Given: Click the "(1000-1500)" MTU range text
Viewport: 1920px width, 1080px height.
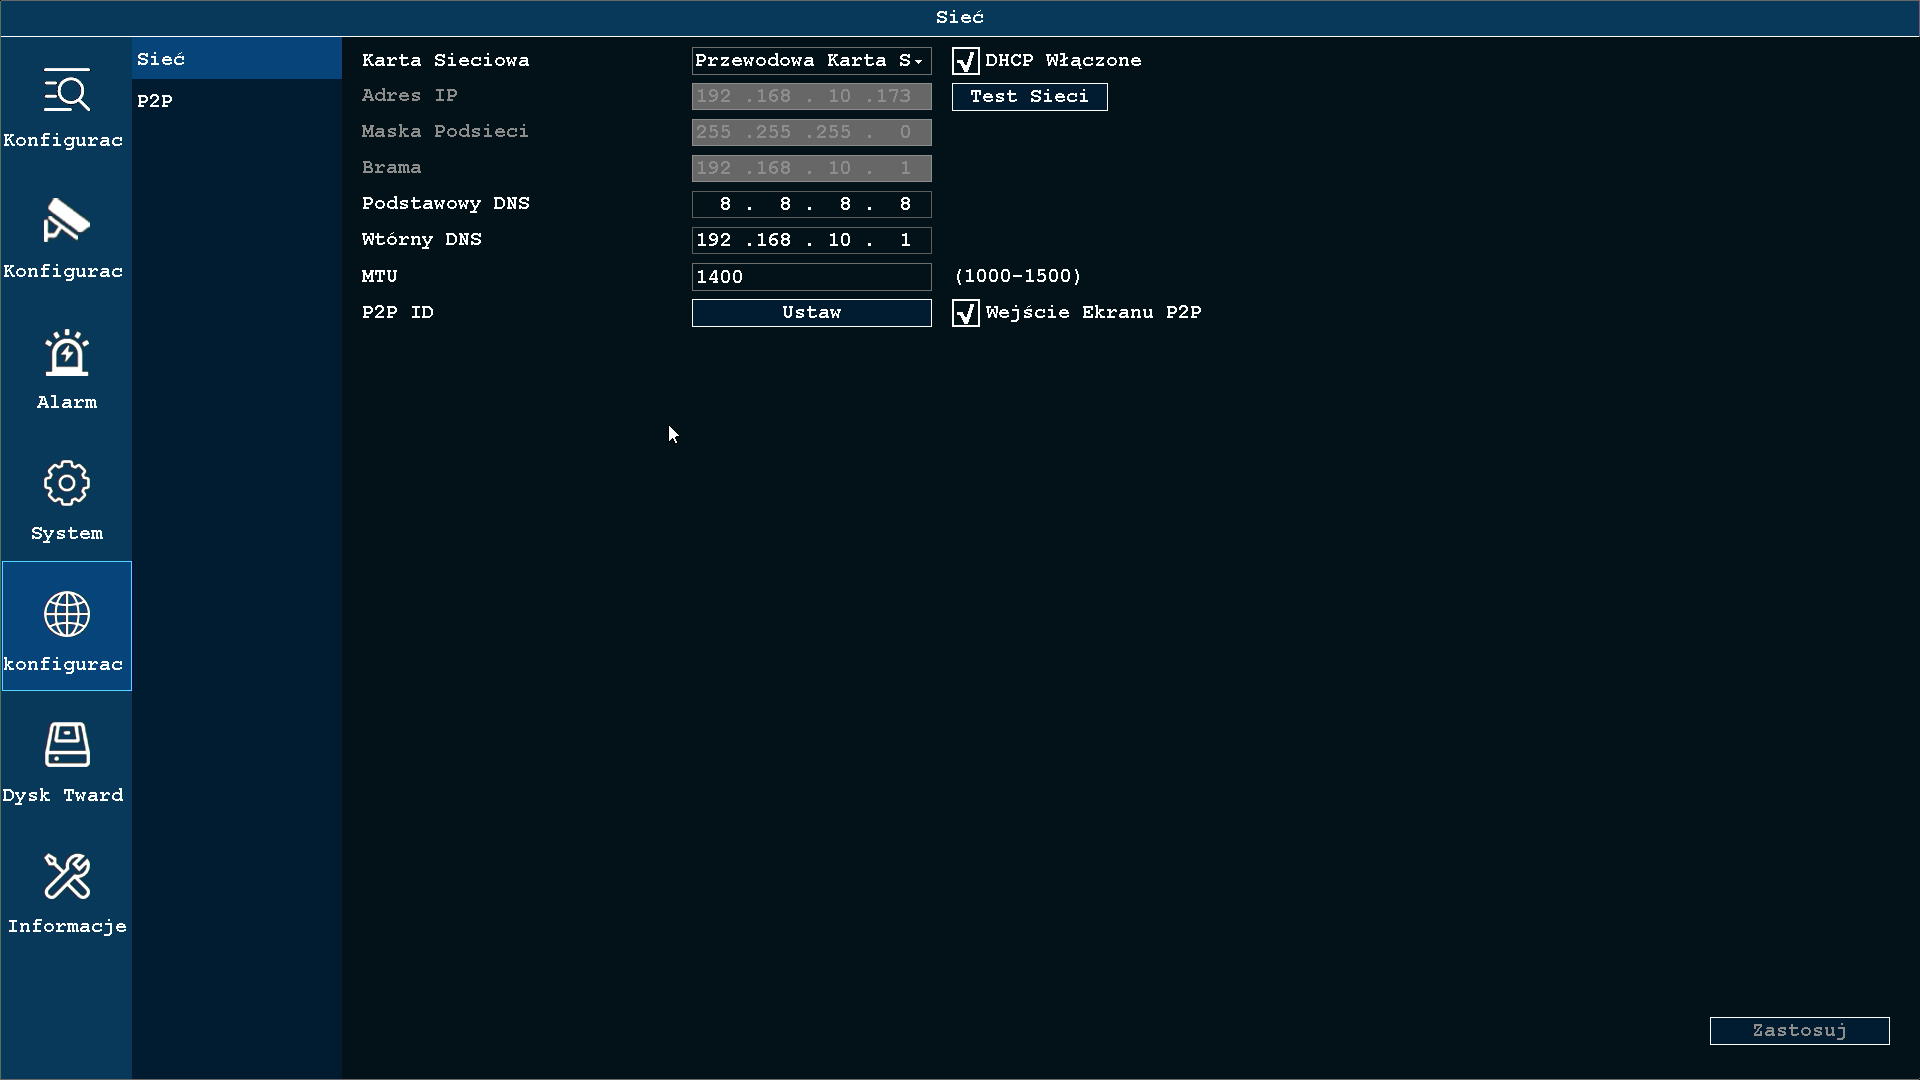Looking at the screenshot, I should [x=1018, y=276].
